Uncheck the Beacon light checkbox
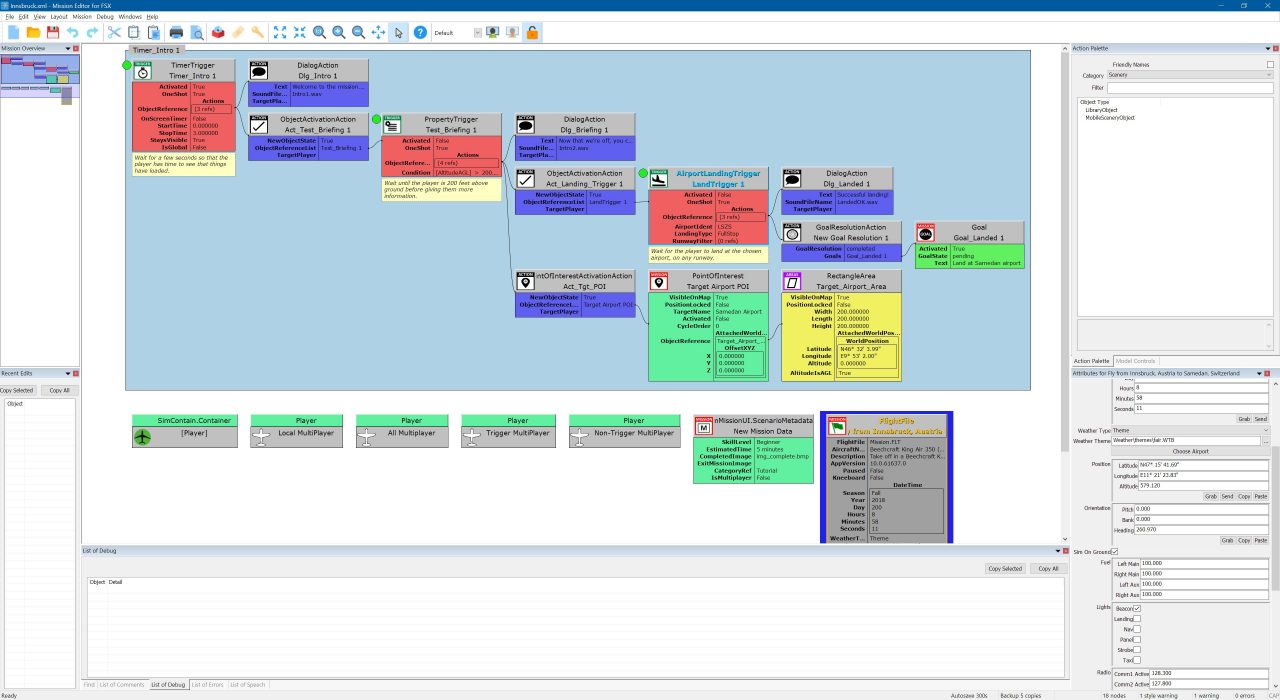The image size is (1280, 700). point(1137,608)
